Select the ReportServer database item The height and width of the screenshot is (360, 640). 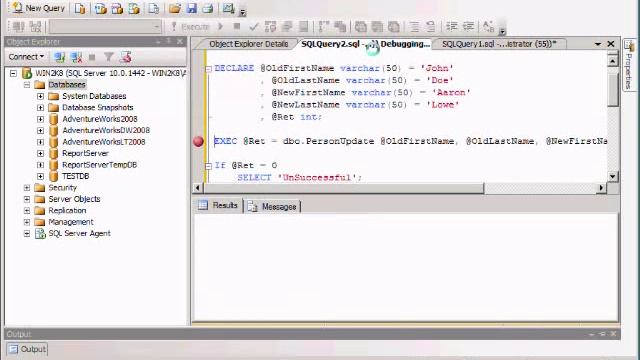tap(85, 153)
